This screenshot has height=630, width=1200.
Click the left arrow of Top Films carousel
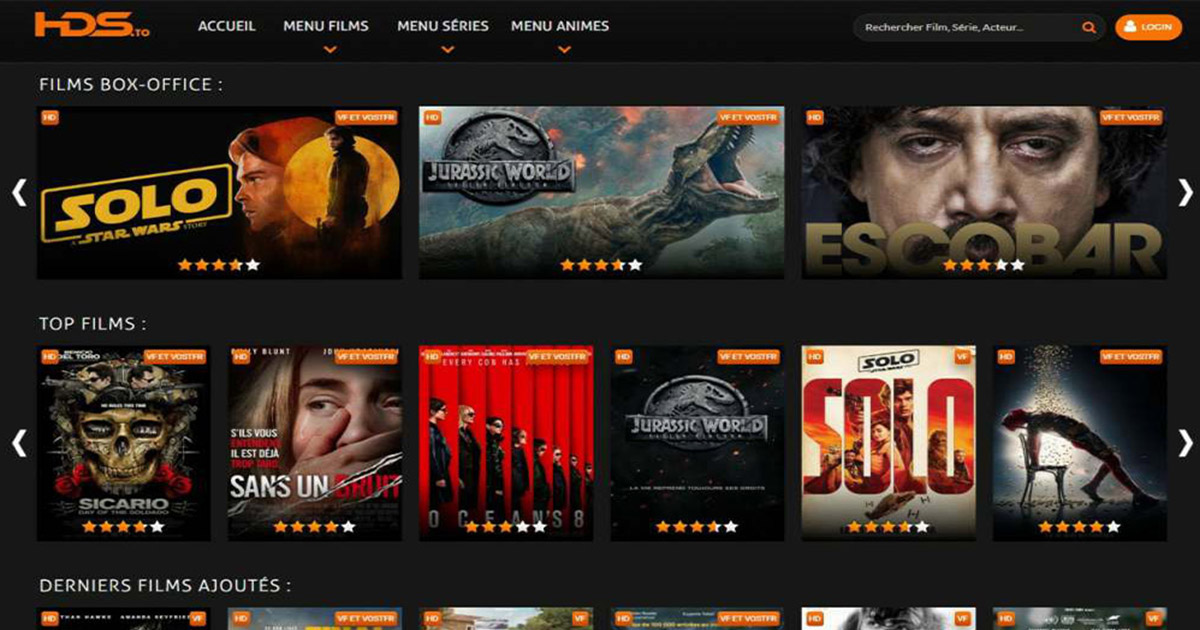point(19,442)
